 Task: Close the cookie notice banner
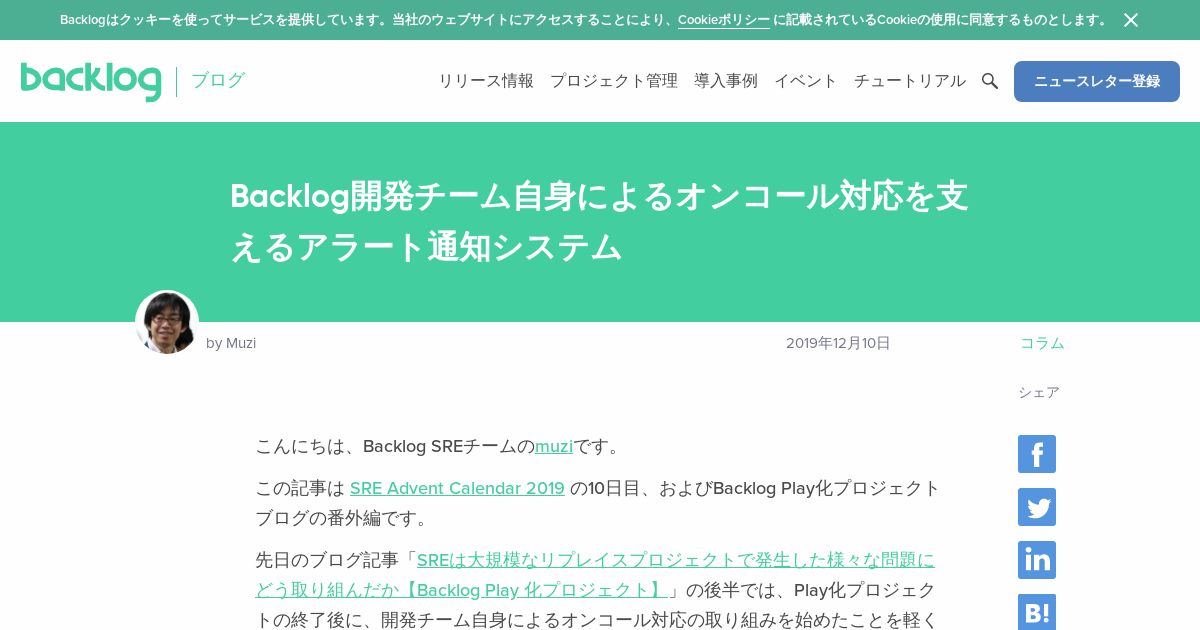(1130, 20)
